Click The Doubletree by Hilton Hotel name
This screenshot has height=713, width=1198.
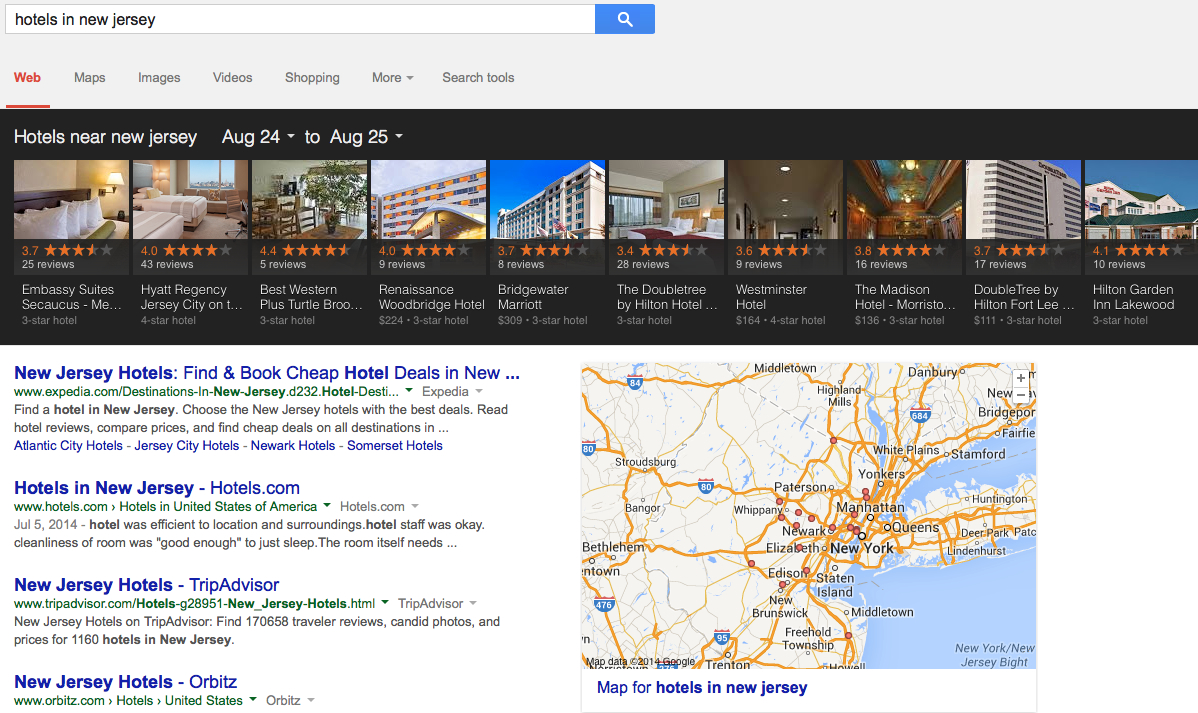(x=667, y=297)
